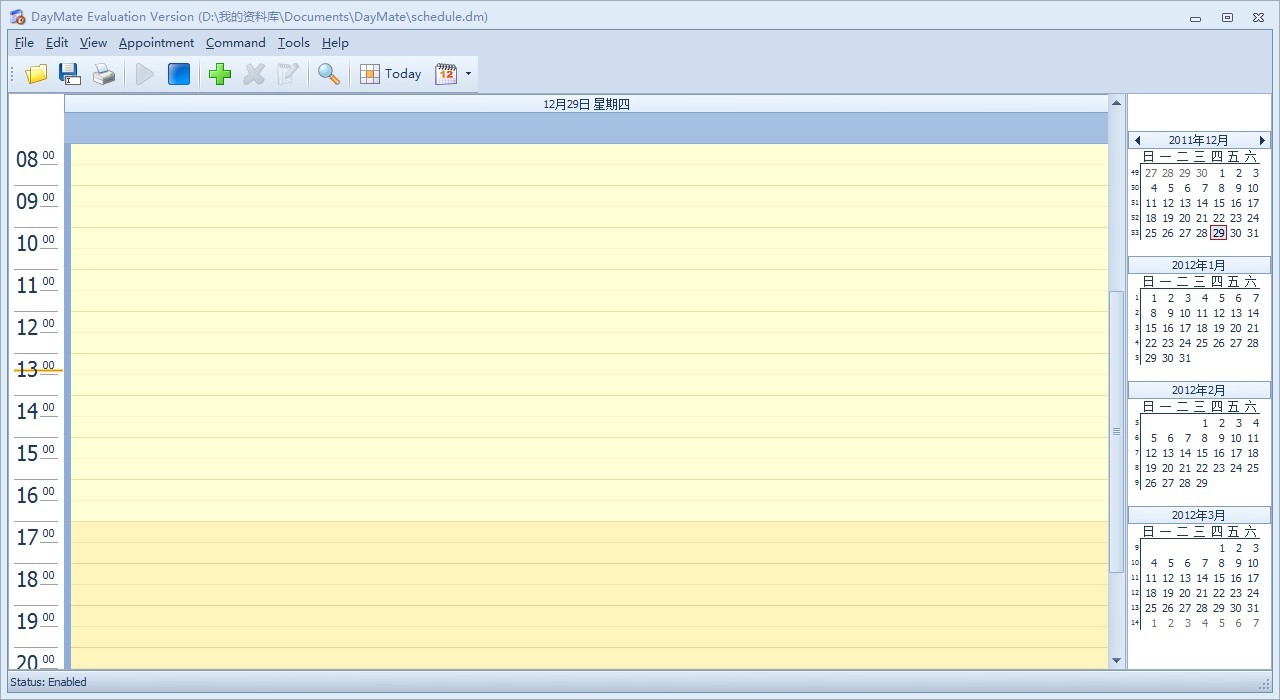Image resolution: width=1280 pixels, height=700 pixels.
Task: Go to next month in mini calendar
Action: point(1262,141)
